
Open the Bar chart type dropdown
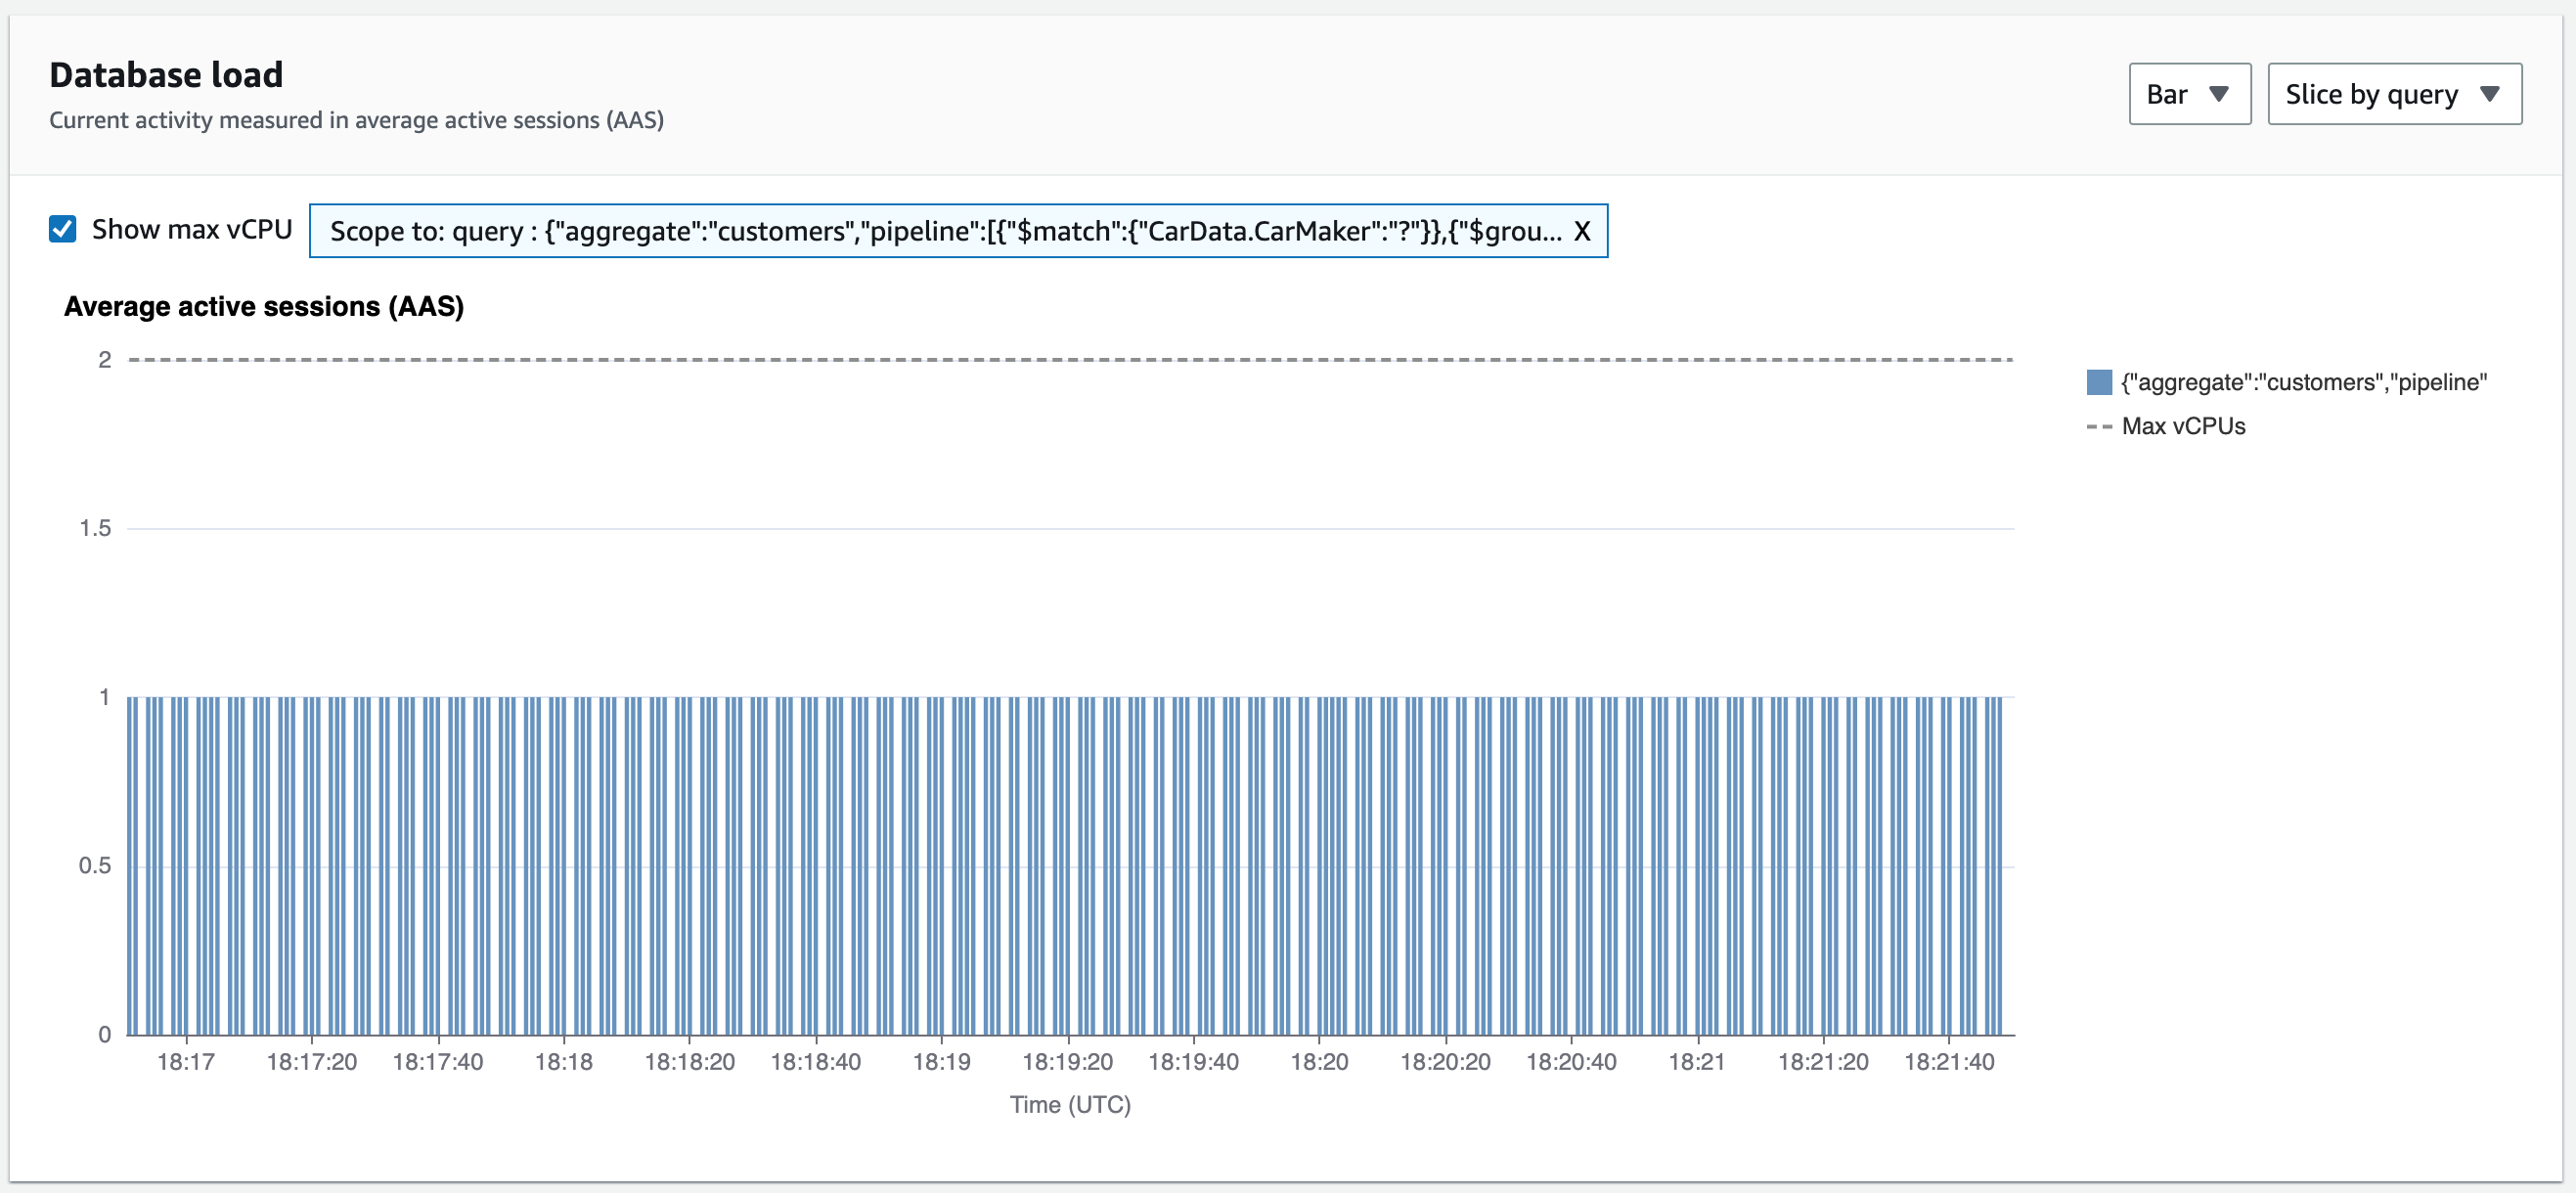[x=2188, y=94]
